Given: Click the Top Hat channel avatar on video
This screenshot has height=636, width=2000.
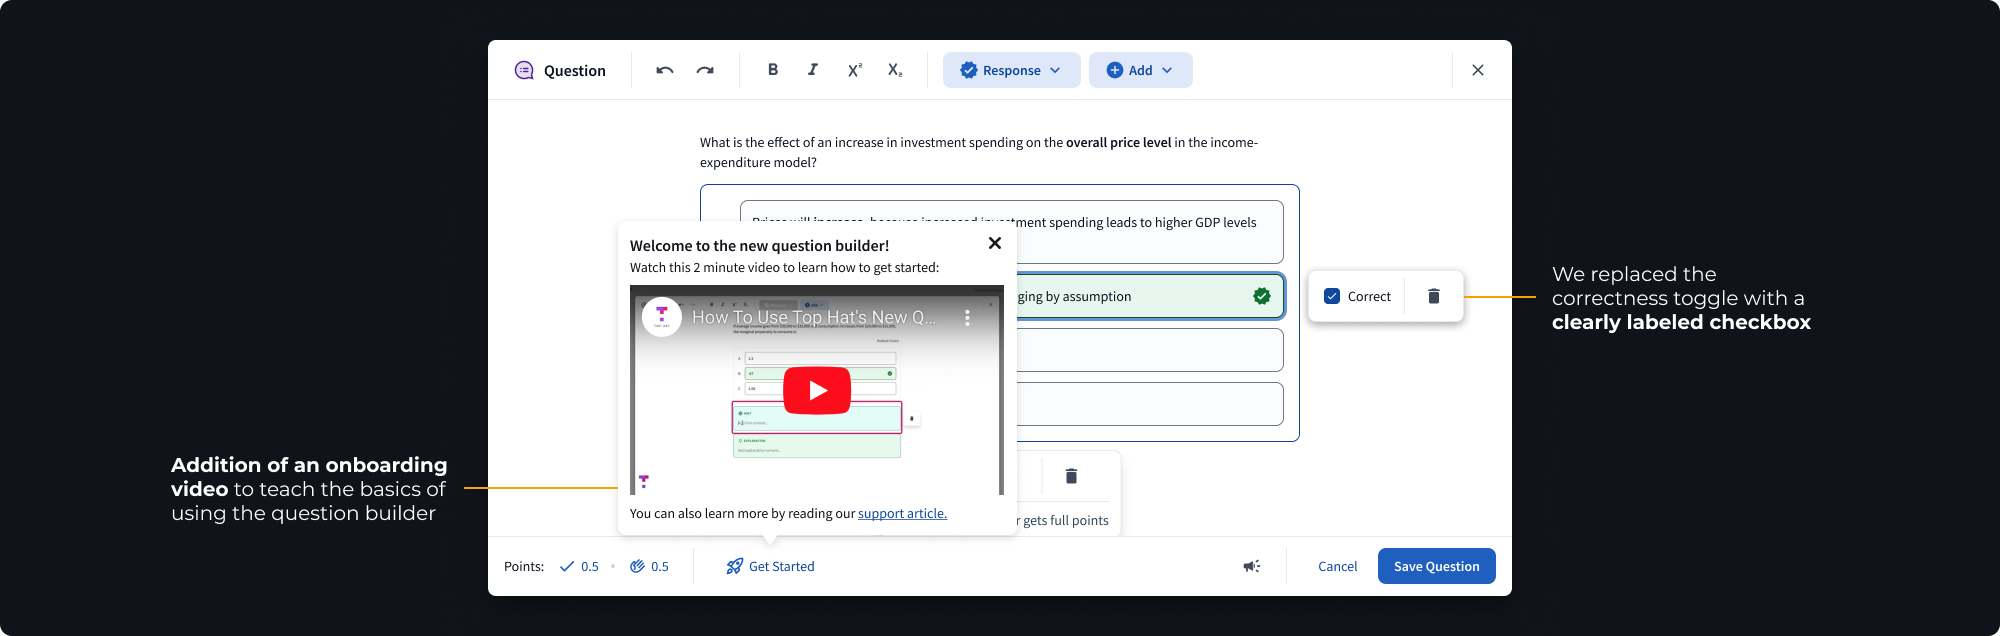Looking at the screenshot, I should [x=661, y=317].
